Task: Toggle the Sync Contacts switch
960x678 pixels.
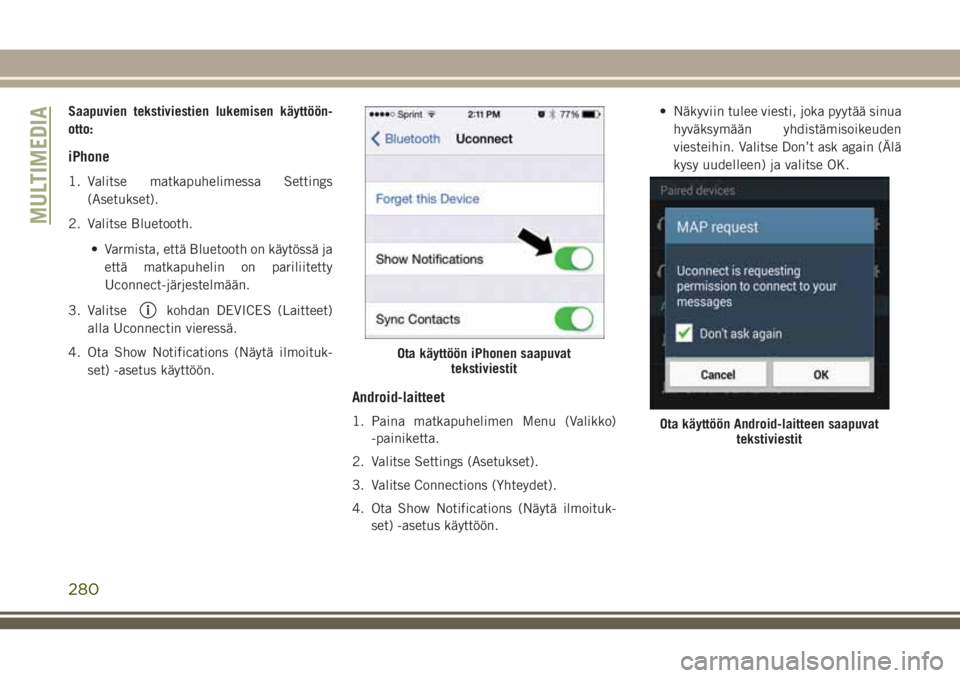Action: point(574,319)
